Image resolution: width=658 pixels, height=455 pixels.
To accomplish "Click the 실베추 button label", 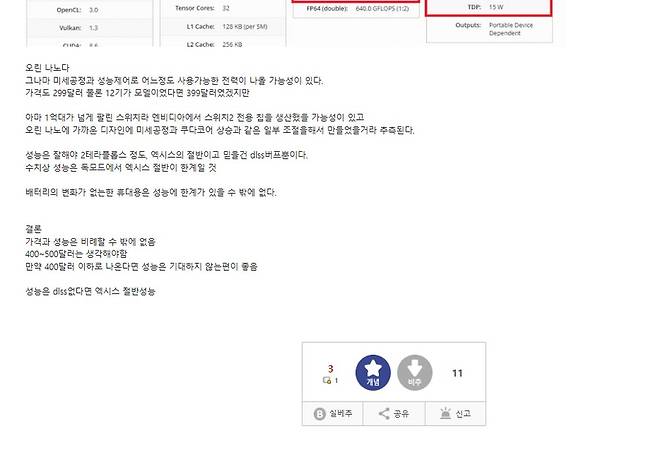I will [x=341, y=413].
